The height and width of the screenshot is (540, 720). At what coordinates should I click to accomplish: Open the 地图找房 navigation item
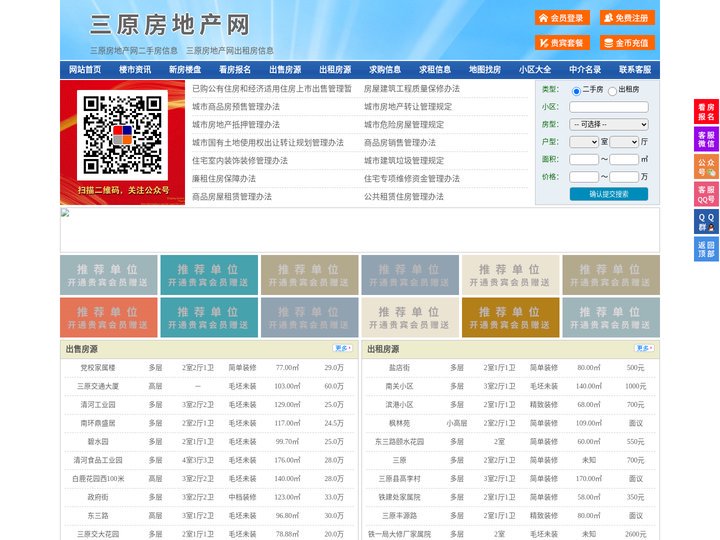pyautogui.click(x=485, y=70)
